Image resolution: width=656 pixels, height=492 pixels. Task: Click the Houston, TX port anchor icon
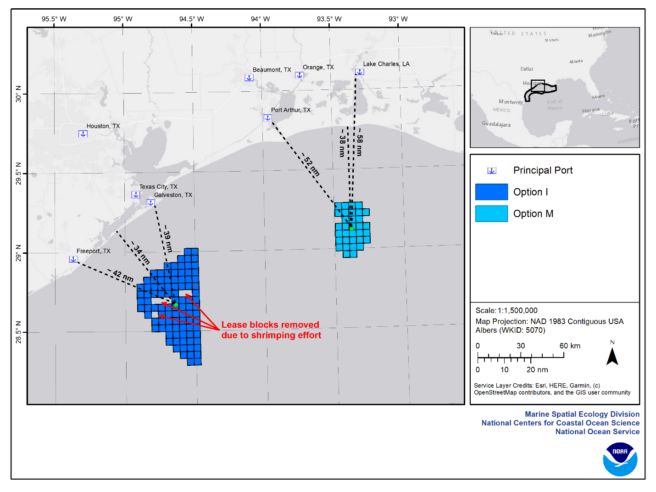point(84,134)
